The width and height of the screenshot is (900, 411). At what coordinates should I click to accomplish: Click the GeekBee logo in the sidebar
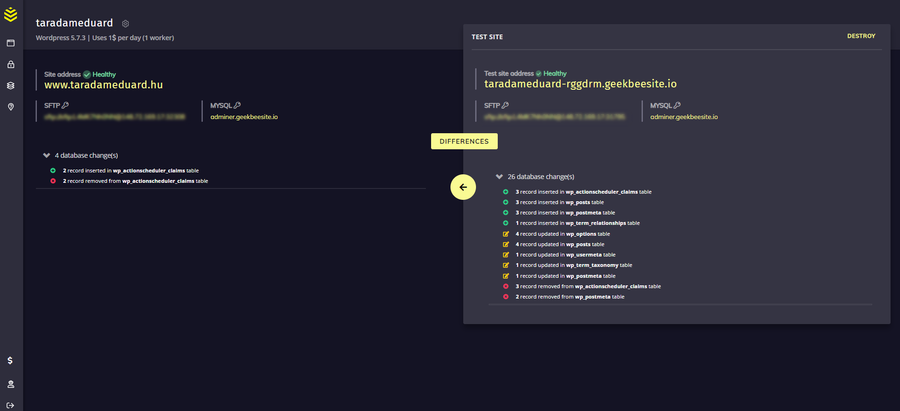coord(11,15)
